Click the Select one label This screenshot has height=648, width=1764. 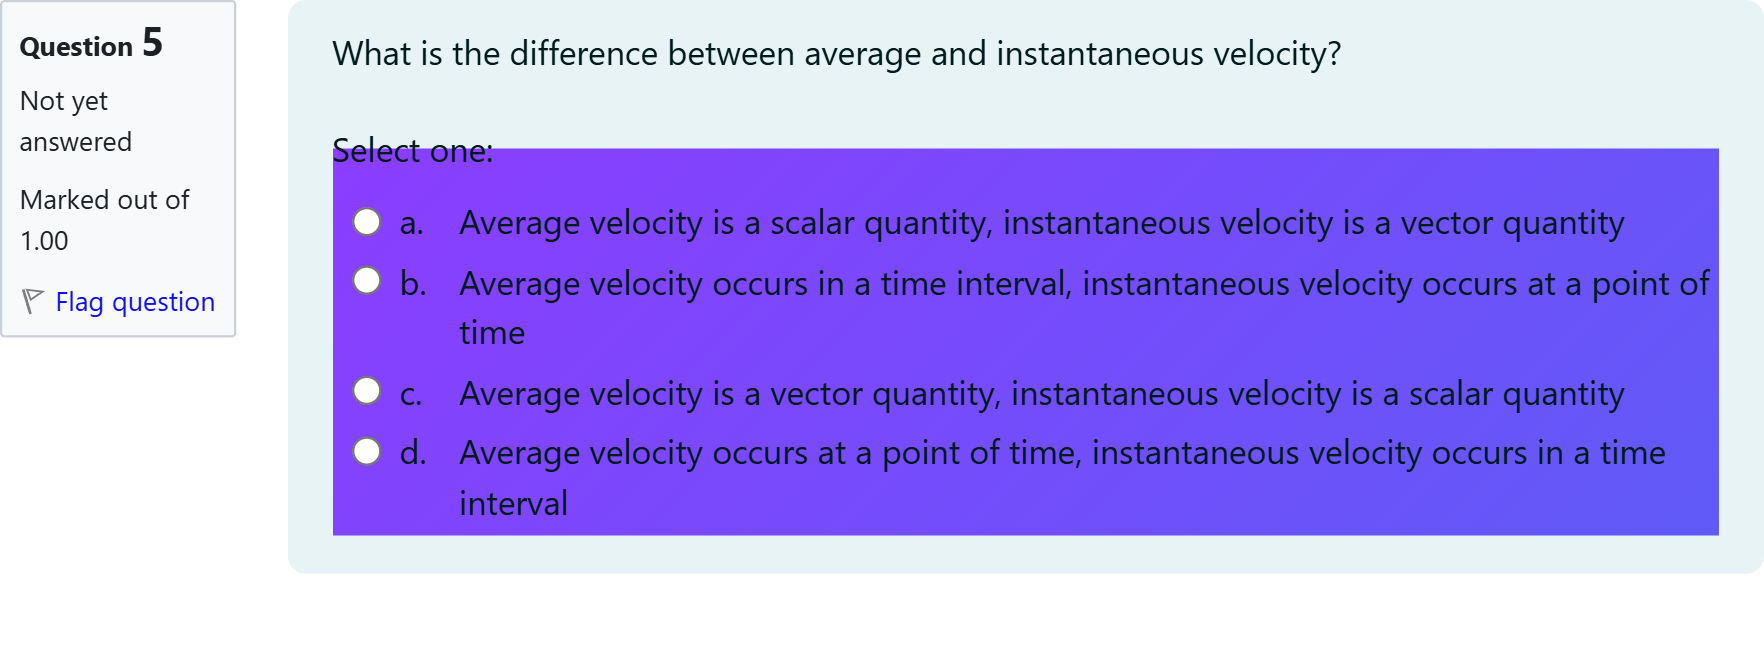point(412,151)
